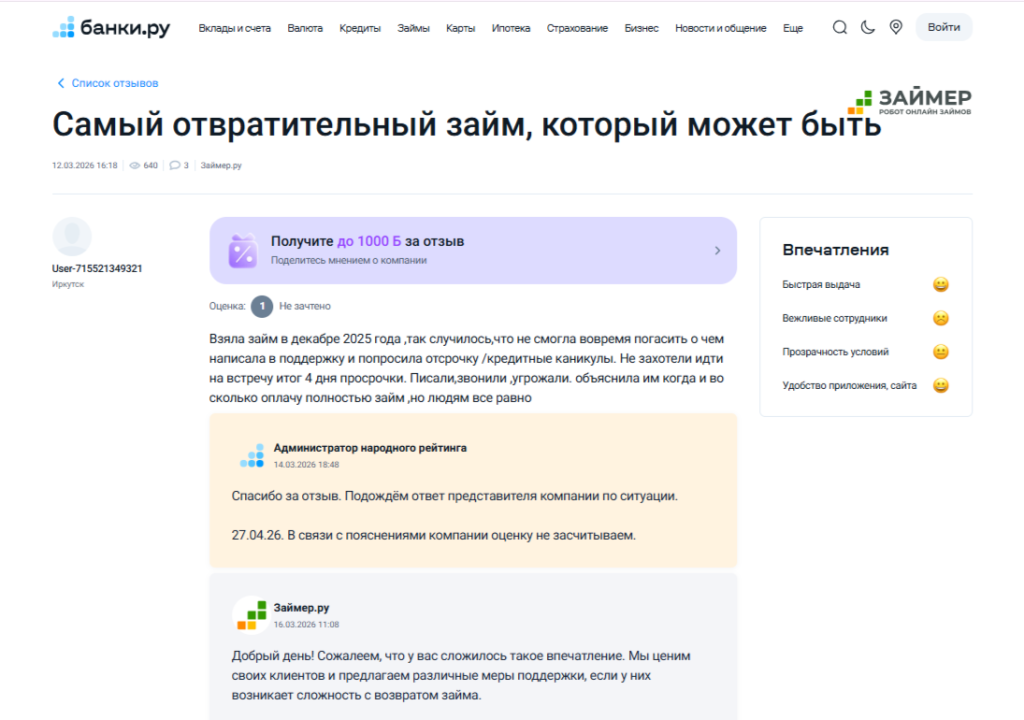1024x720 pixels.
Task: Click the Прозрачность условий label
Action: tap(835, 352)
